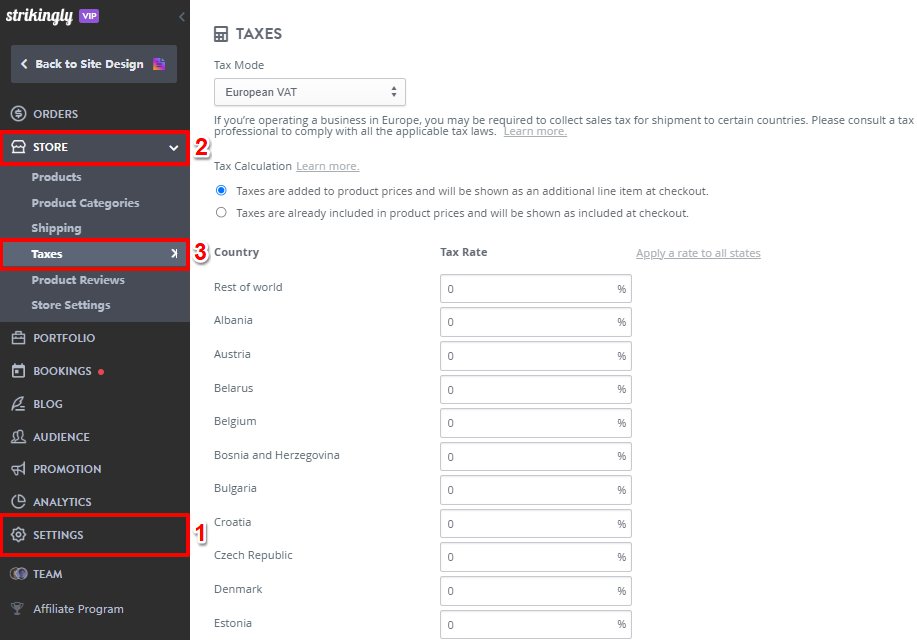Click the Orders dollar-sign icon

point(18,113)
